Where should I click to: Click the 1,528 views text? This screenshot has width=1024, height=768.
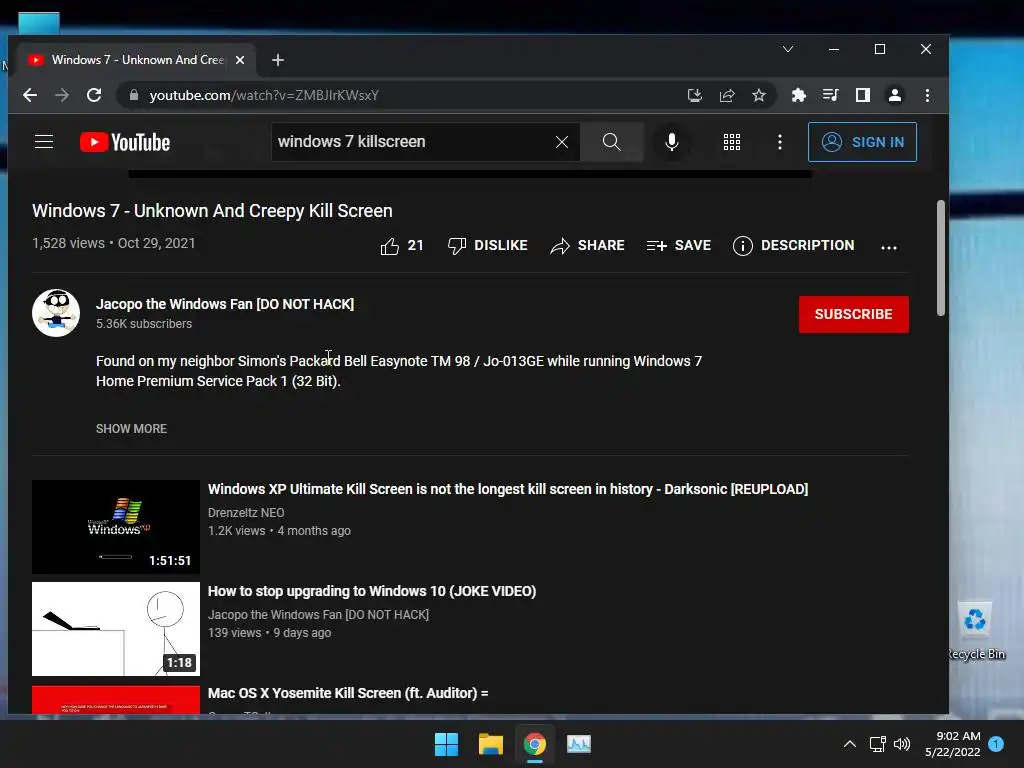pos(68,243)
